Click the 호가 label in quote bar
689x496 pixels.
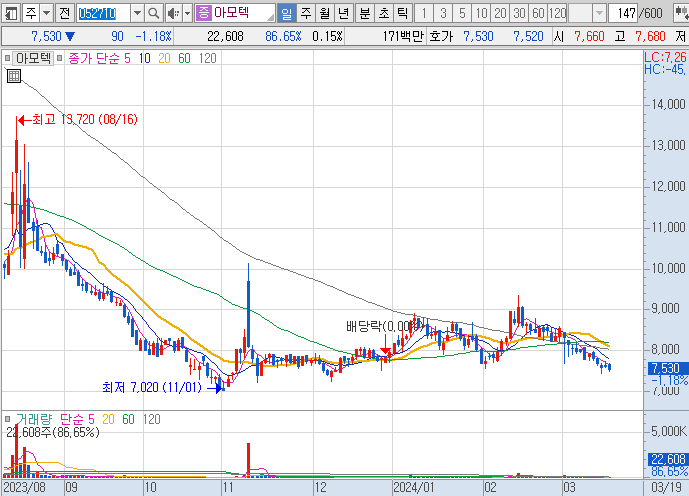point(441,36)
